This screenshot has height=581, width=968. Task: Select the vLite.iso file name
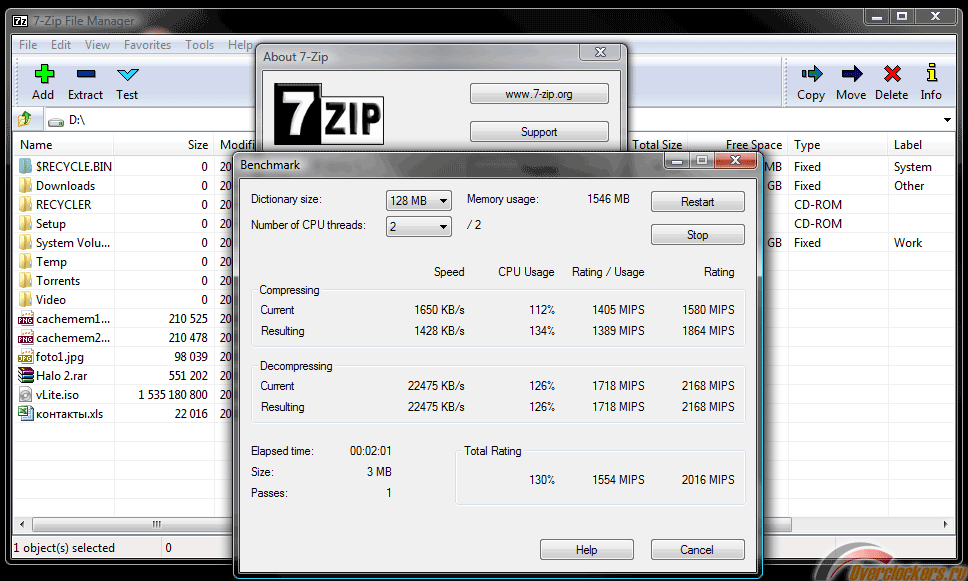click(57, 395)
